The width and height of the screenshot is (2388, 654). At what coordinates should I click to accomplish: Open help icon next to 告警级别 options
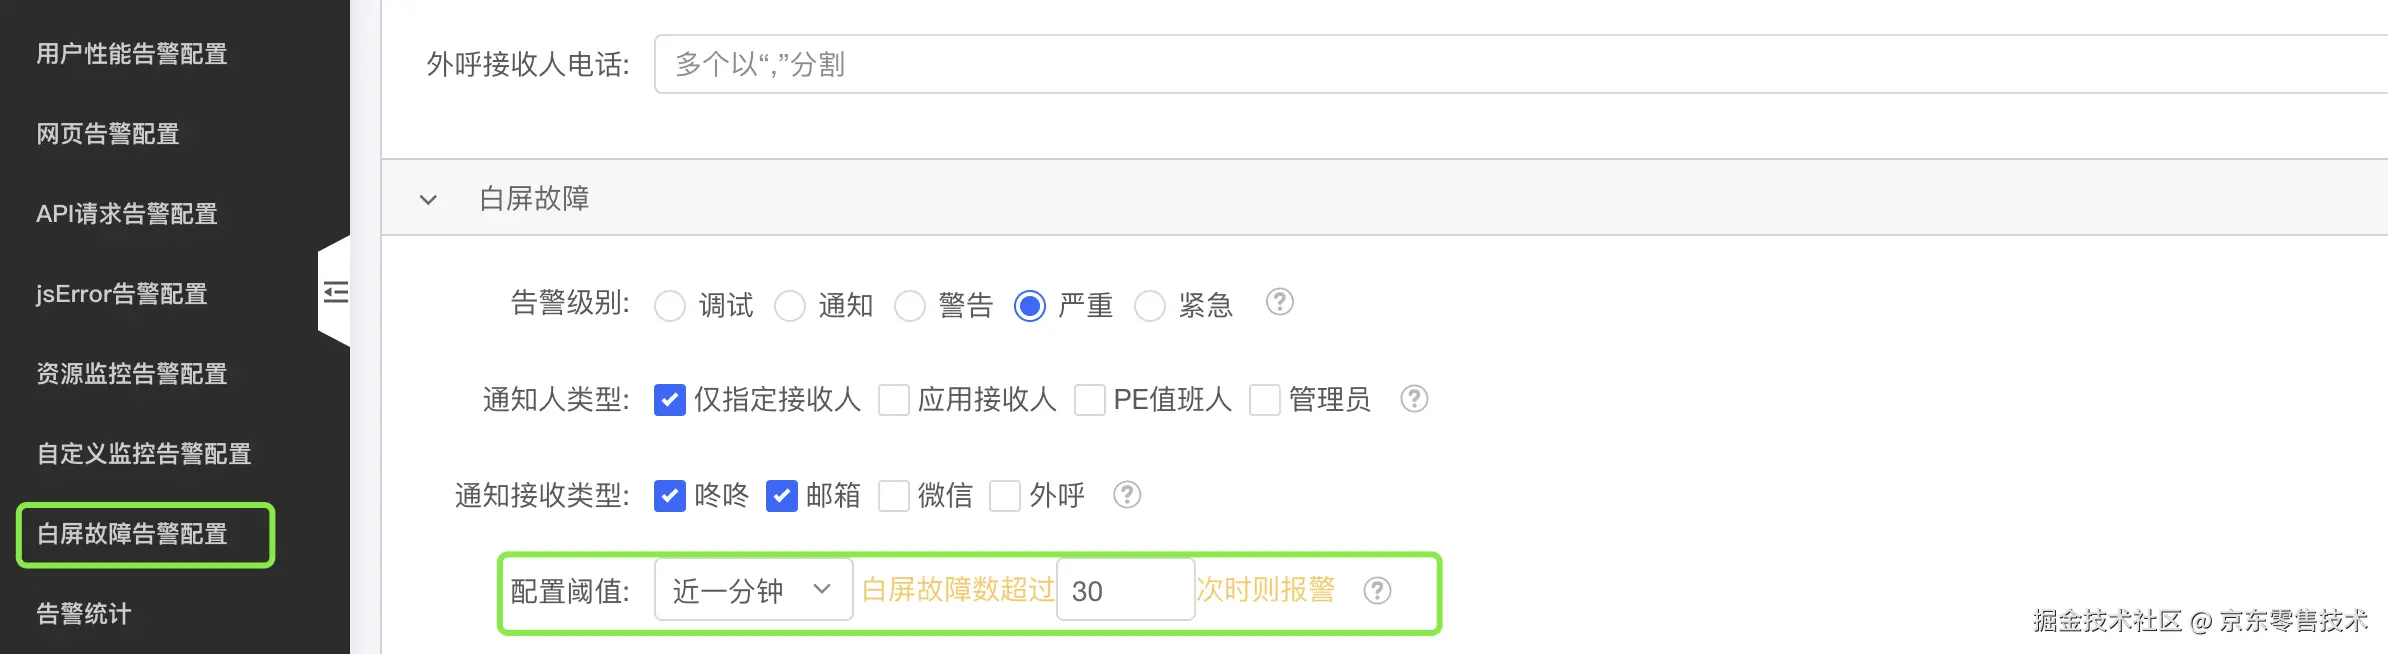1279,302
